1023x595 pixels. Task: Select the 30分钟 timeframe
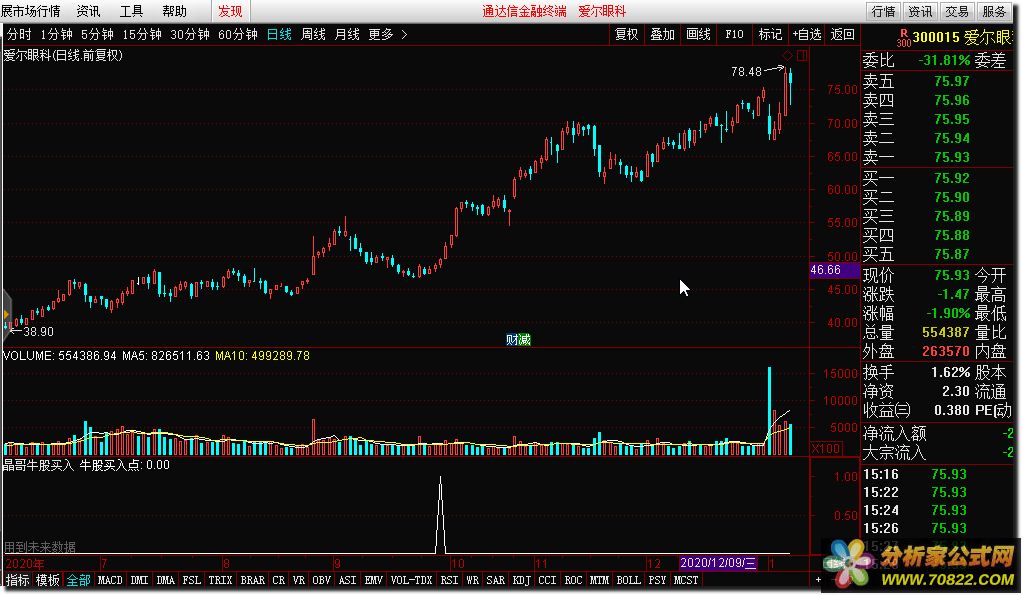tap(190, 35)
